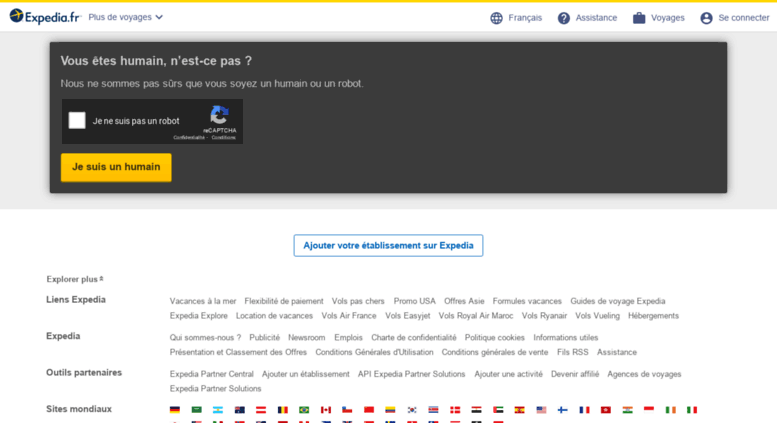This screenshot has width=777, height=423.
Task: Open 'Charte de confidentialité' link
Action: click(x=414, y=338)
